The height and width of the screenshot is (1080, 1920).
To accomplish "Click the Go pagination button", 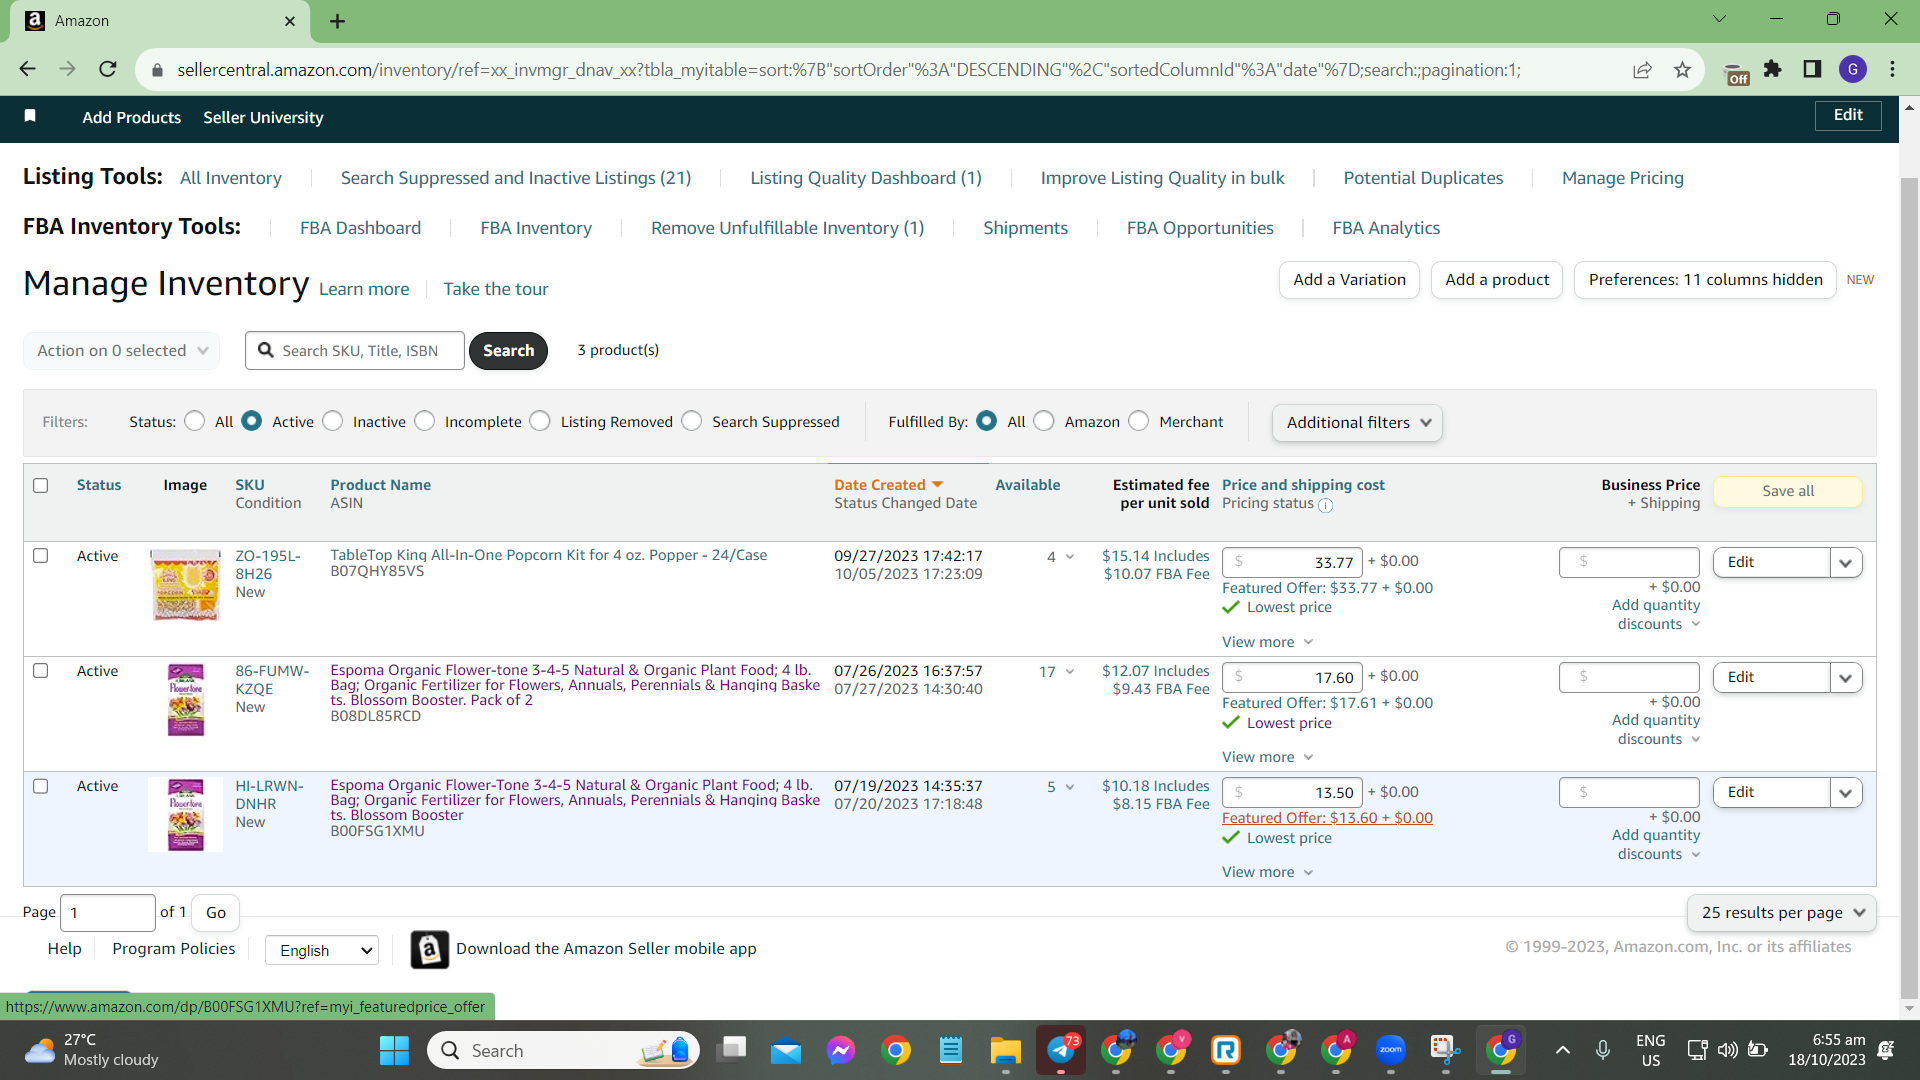I will (x=216, y=912).
